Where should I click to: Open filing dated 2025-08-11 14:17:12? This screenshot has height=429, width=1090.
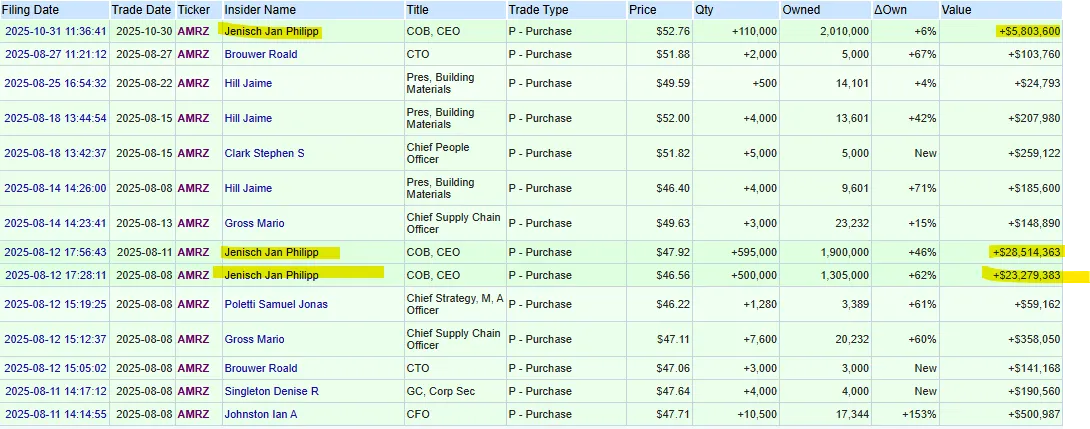coord(56,391)
